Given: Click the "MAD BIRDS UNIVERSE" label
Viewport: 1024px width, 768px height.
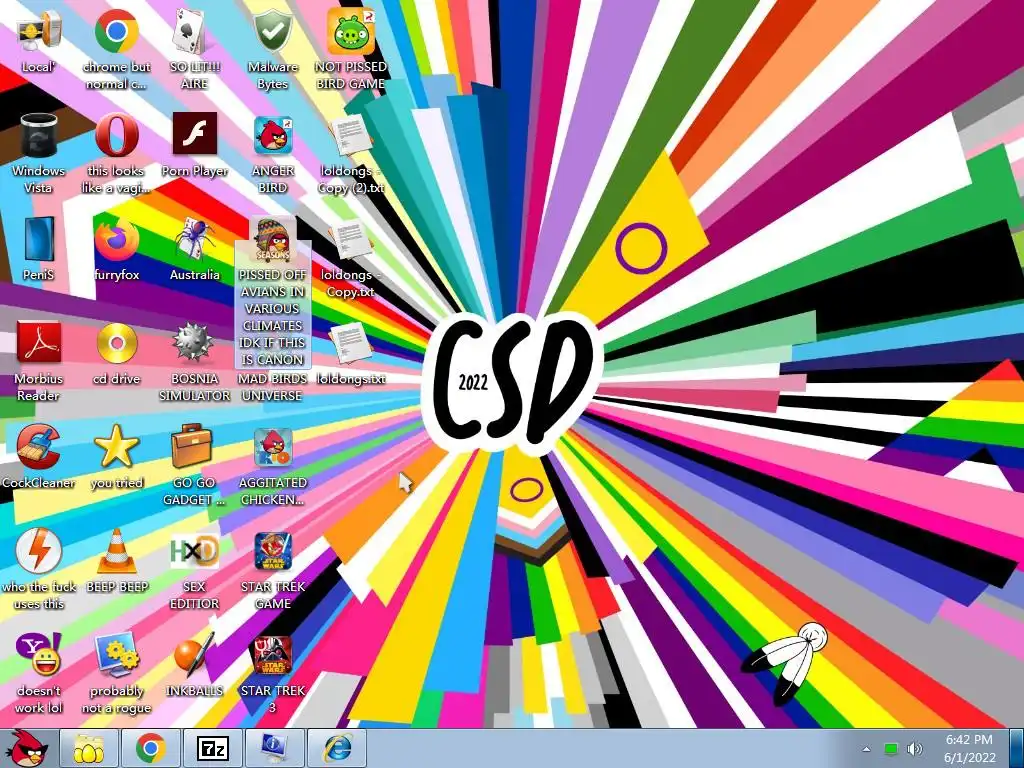Looking at the screenshot, I should (272, 387).
